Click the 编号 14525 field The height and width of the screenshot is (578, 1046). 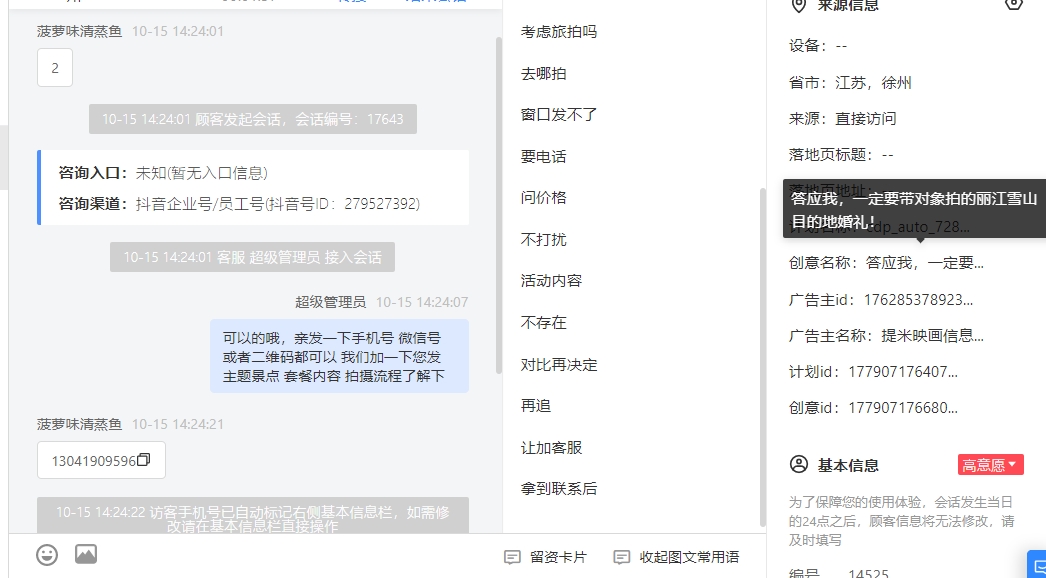839,573
